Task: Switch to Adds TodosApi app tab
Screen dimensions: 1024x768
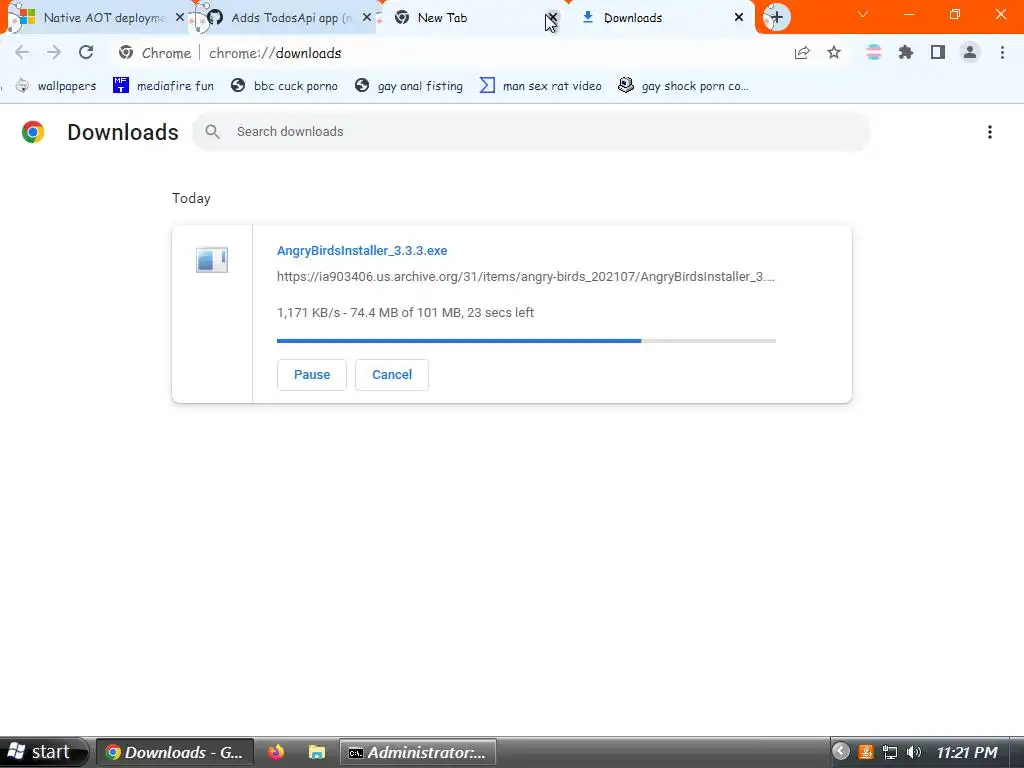Action: click(284, 18)
